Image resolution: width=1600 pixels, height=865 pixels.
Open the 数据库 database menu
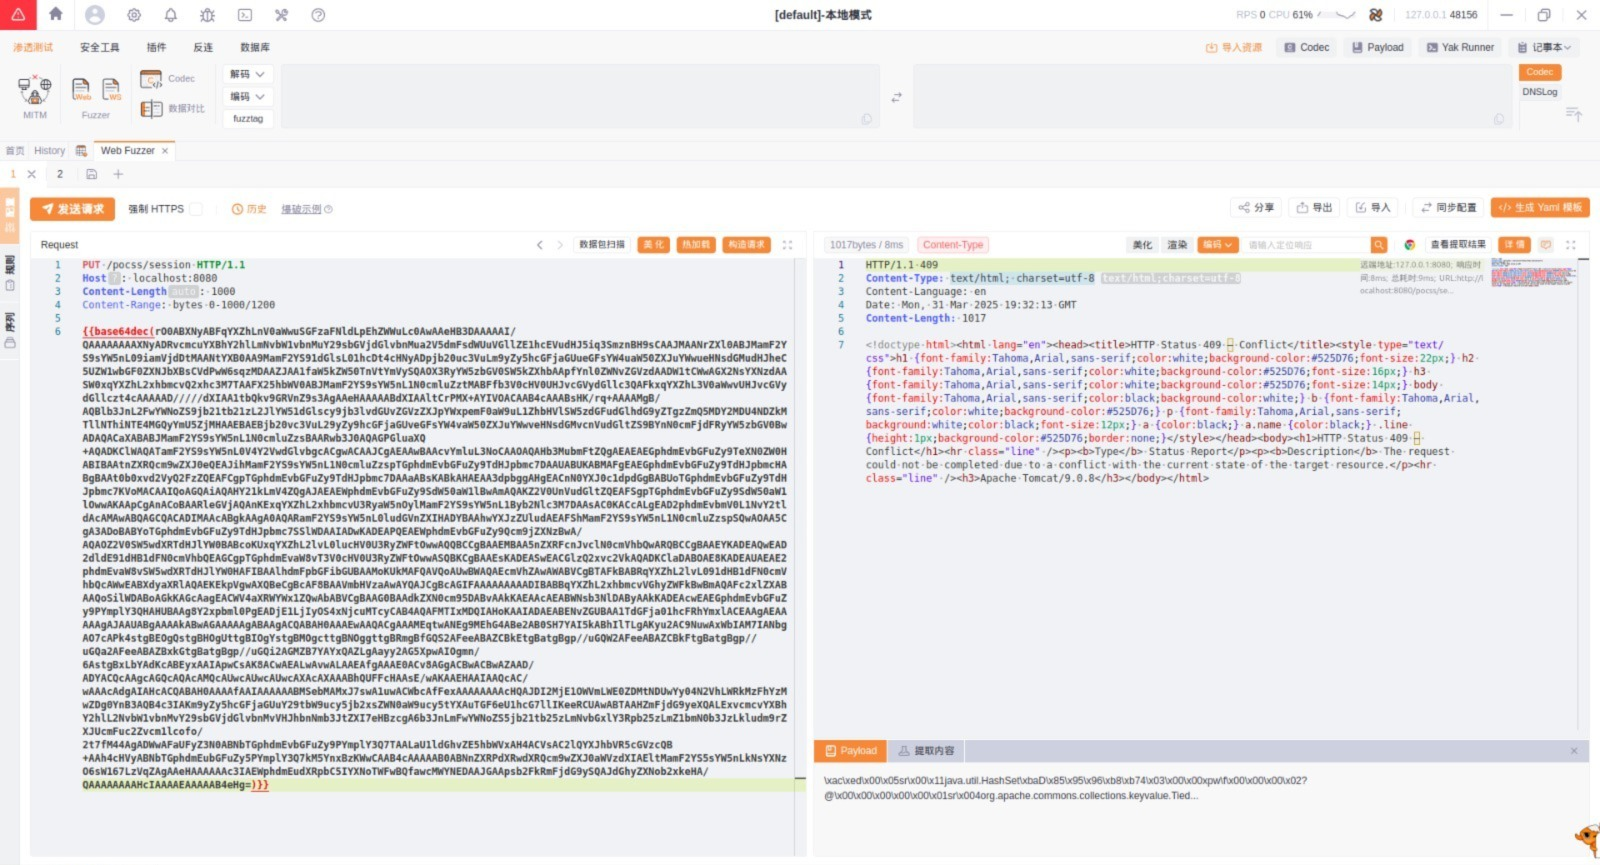[255, 47]
